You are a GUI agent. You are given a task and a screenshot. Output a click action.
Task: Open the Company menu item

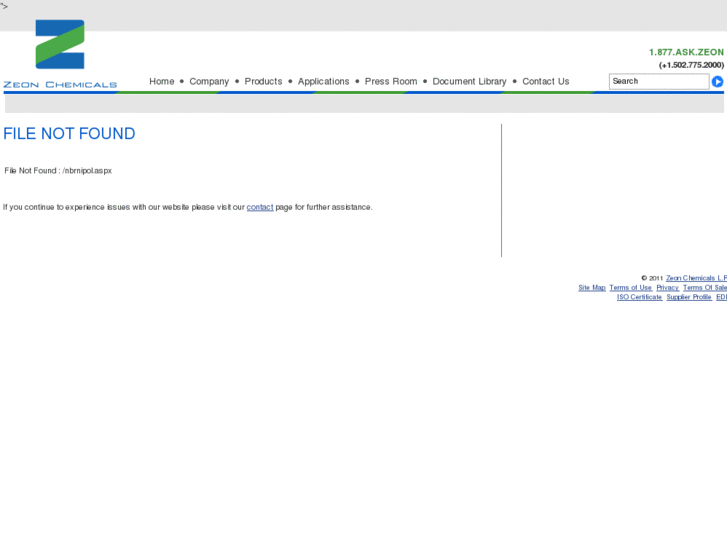[209, 82]
